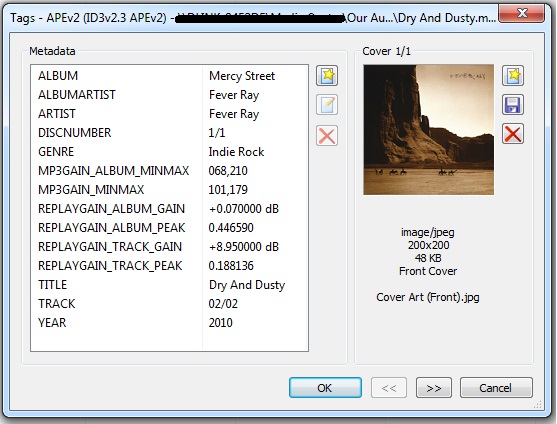Select the TRACK tag row
The image size is (557, 424).
pyautogui.click(x=169, y=304)
